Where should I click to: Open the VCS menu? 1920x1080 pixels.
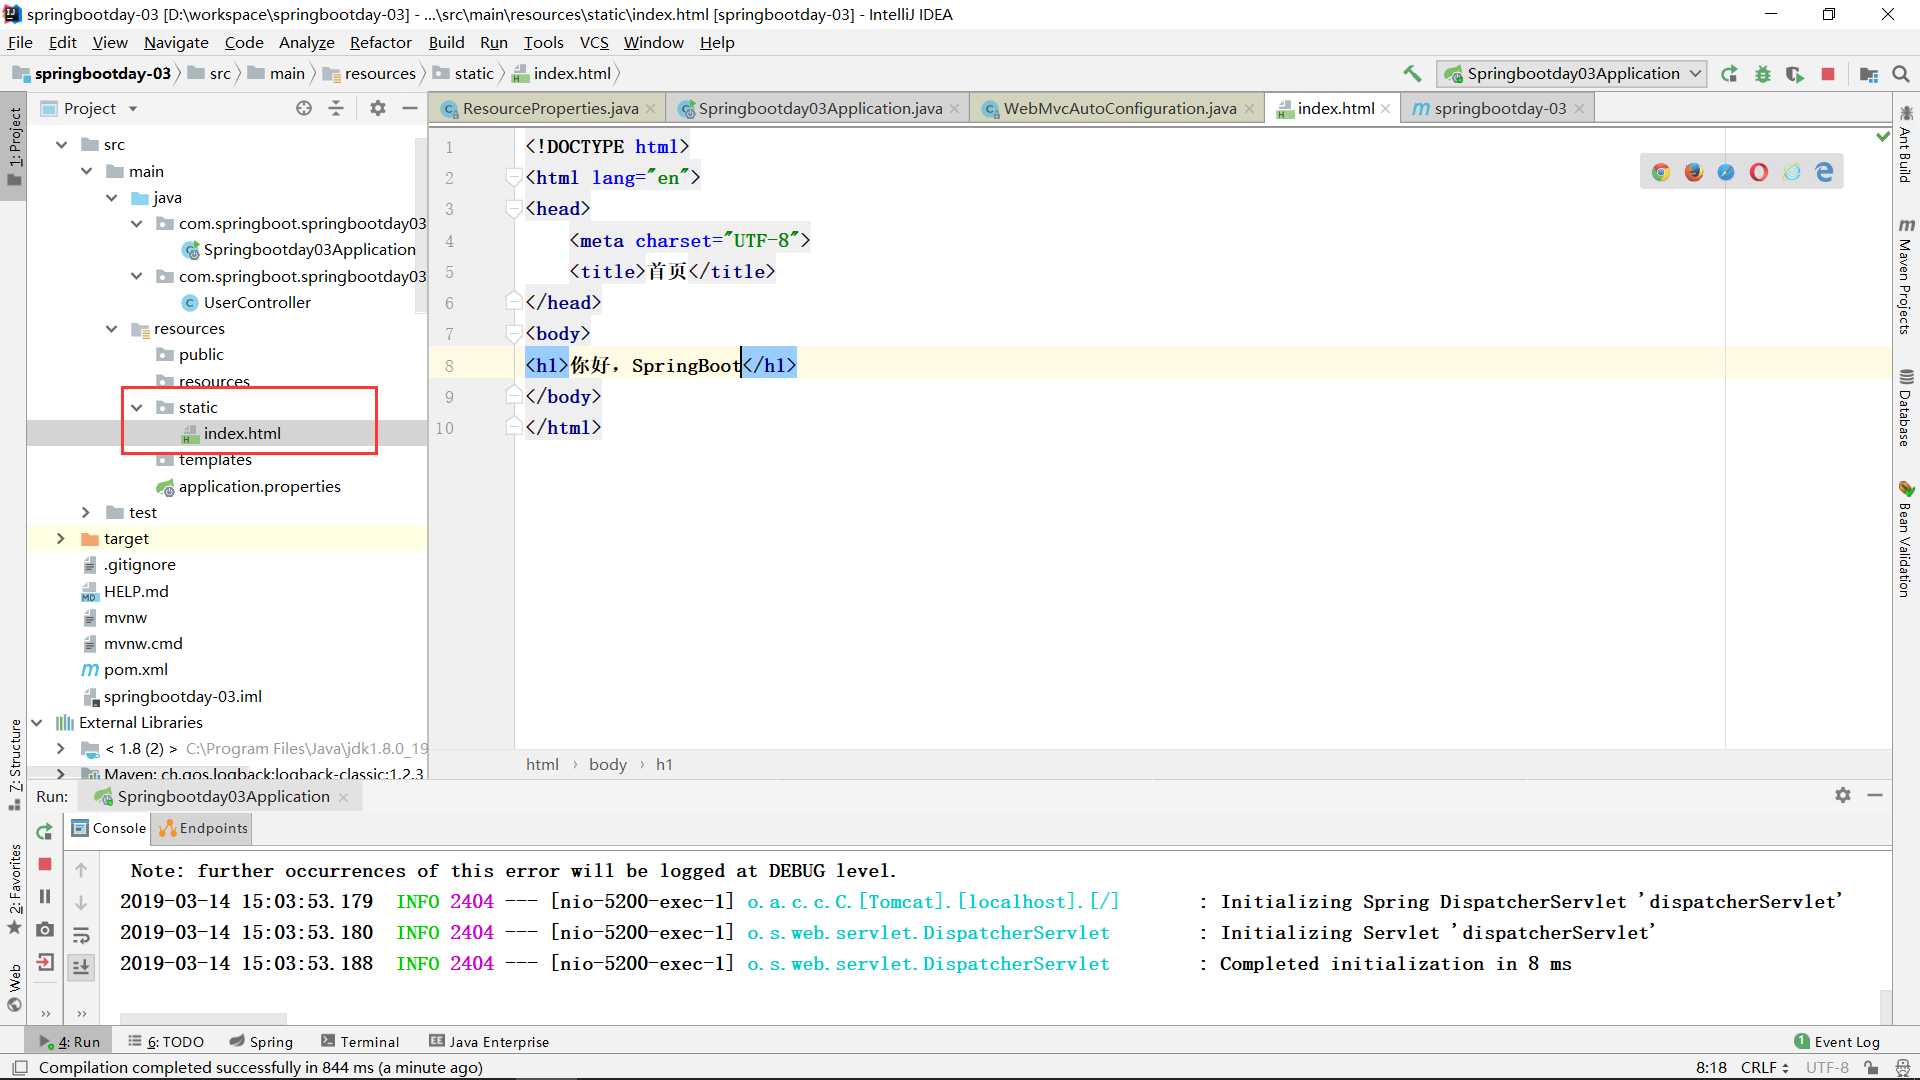pyautogui.click(x=594, y=42)
